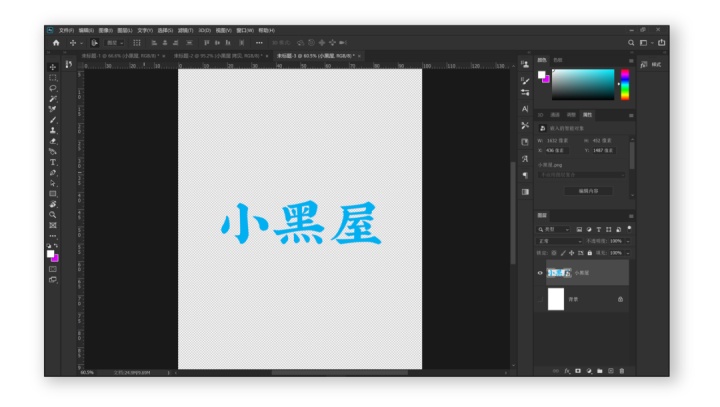720x407 pixels.
Task: Toggle pixel layer filter icon
Action: pos(579,229)
